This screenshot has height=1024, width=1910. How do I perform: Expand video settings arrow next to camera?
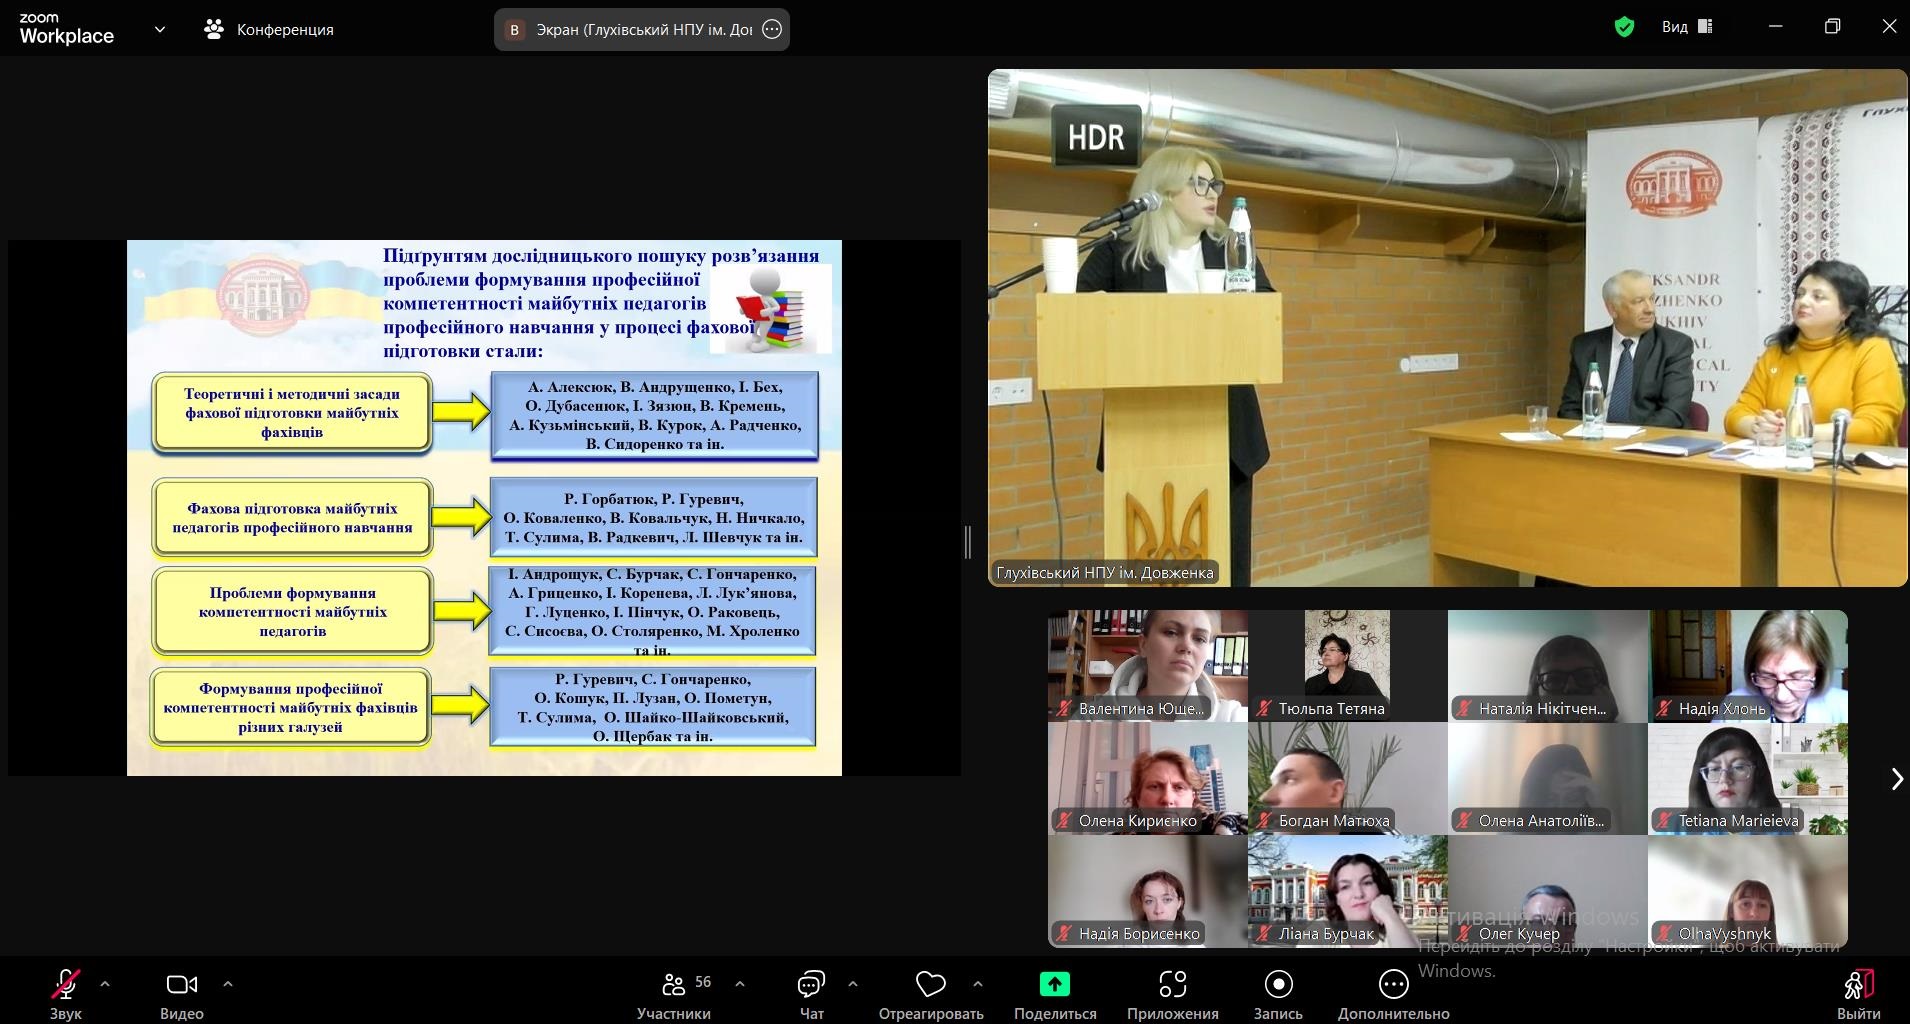[x=228, y=984]
